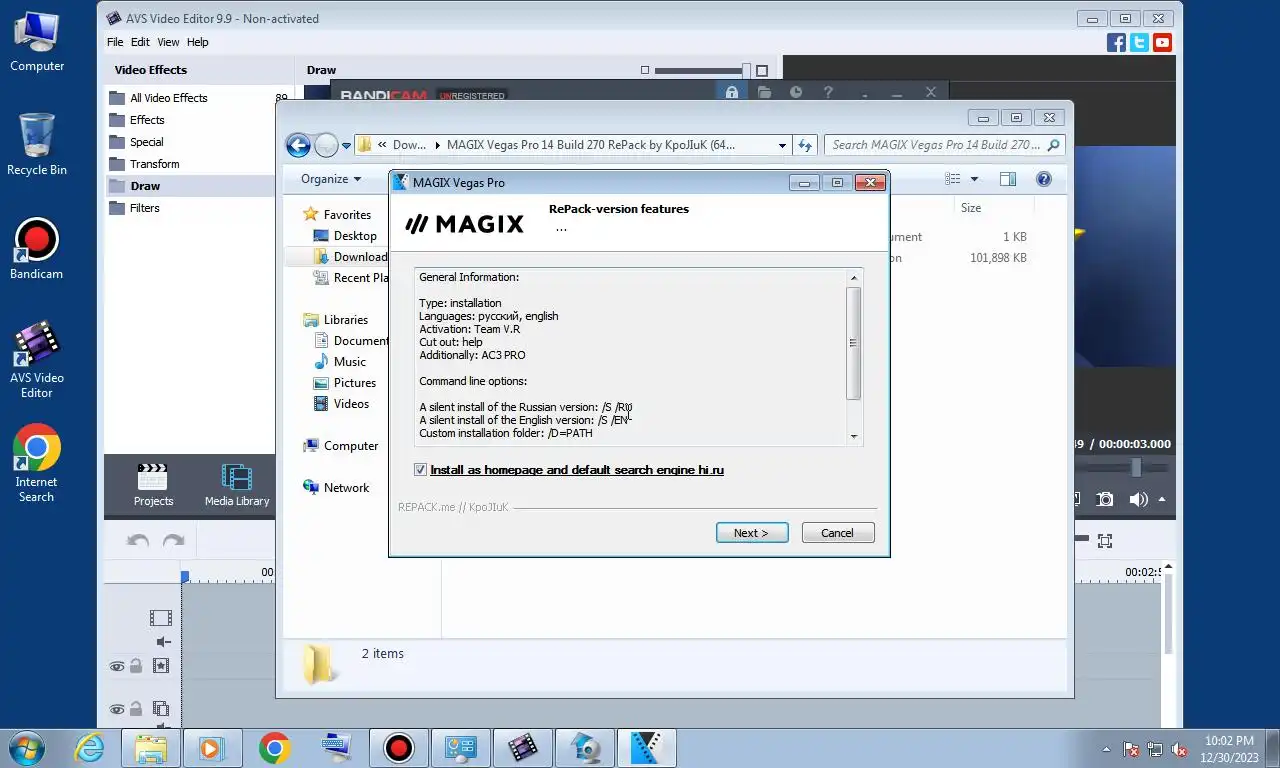Open Bandicam help question mark

click(828, 92)
